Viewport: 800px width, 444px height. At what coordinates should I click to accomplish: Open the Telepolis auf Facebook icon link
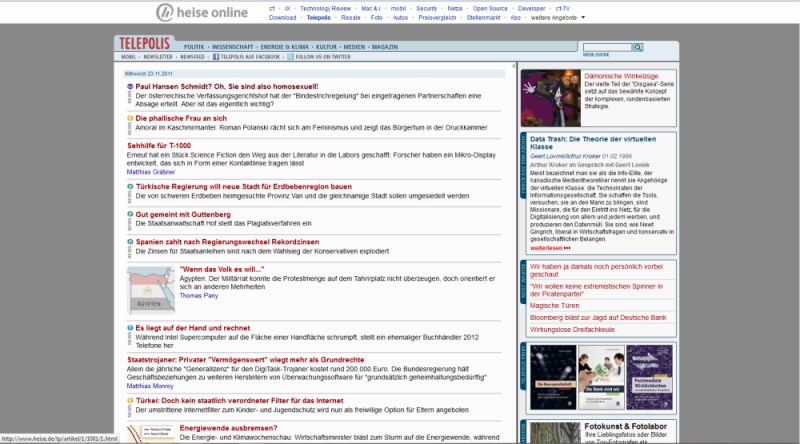click(216, 57)
